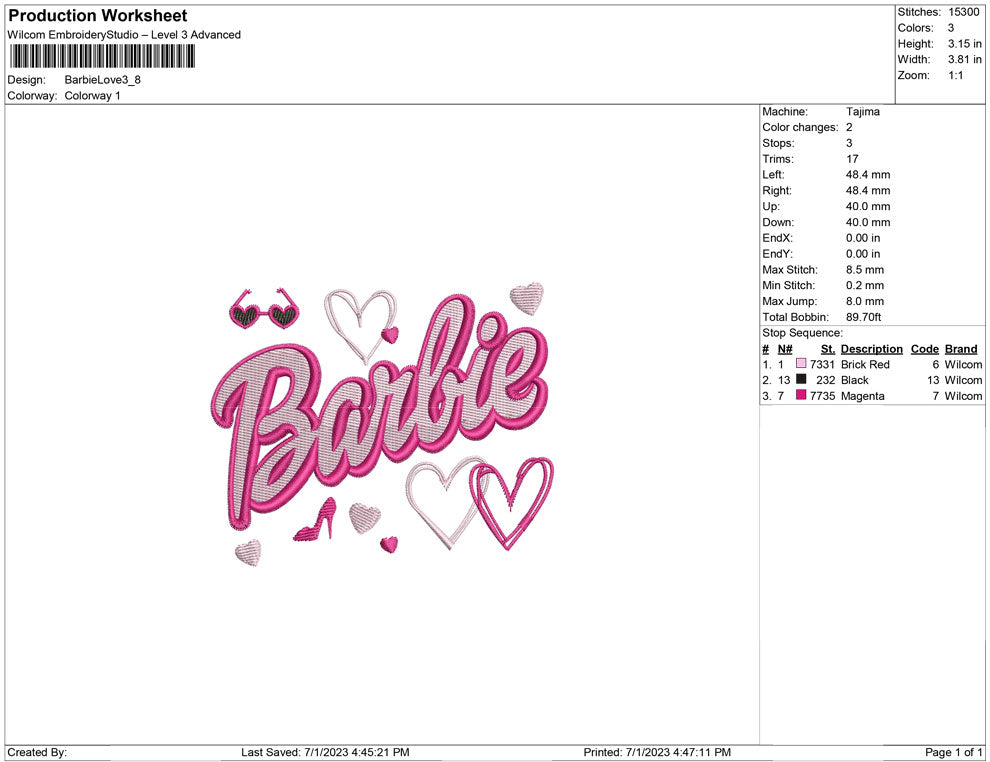Click the Height value '3.15 in'

[965, 44]
